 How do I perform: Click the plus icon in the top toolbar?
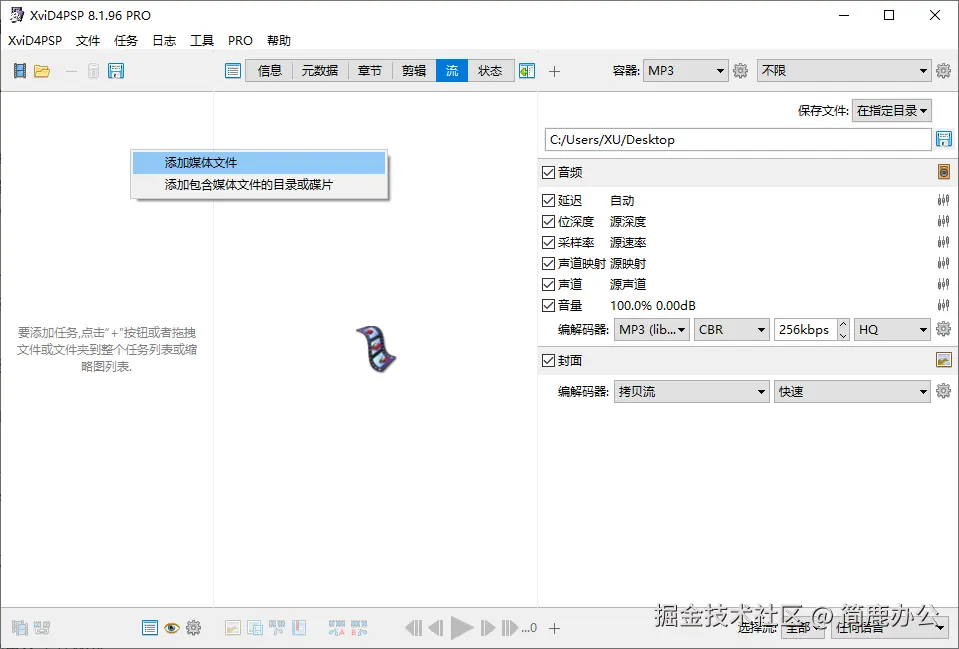click(x=554, y=72)
